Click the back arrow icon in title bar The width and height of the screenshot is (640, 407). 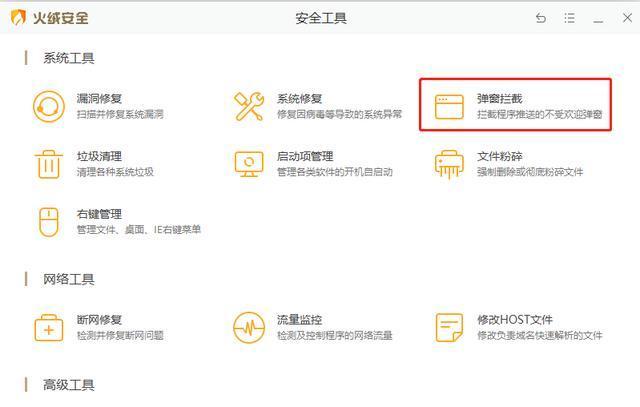[x=541, y=18]
